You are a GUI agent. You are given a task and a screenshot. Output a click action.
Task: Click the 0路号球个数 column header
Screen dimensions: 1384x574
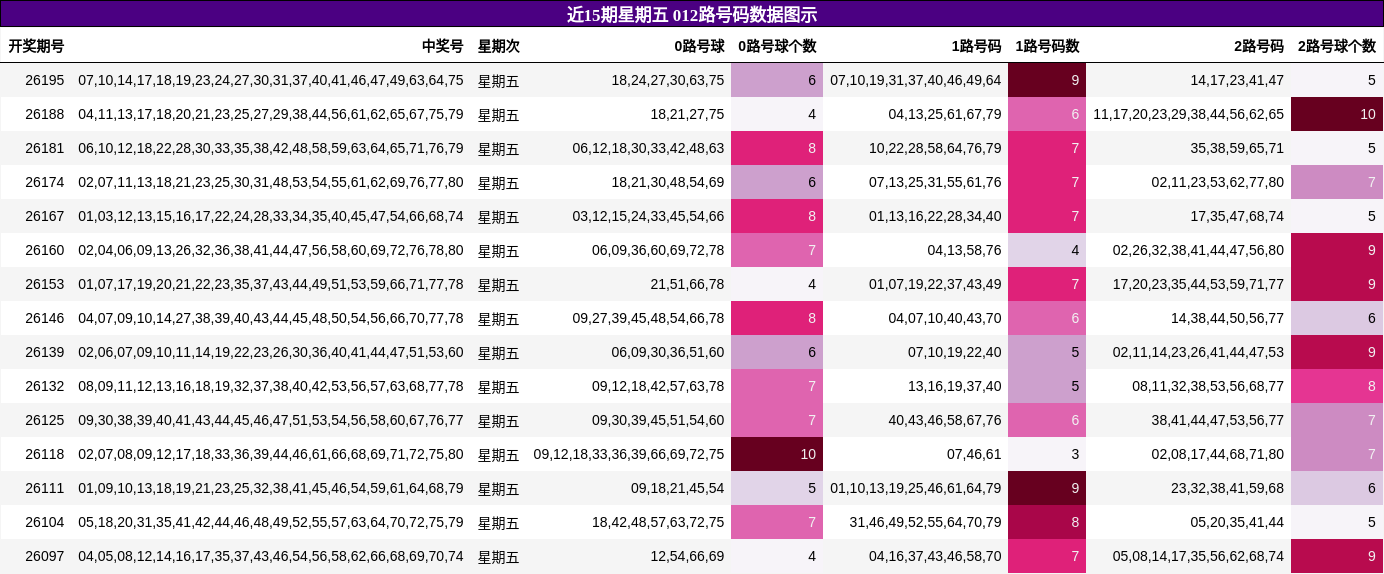(777, 46)
